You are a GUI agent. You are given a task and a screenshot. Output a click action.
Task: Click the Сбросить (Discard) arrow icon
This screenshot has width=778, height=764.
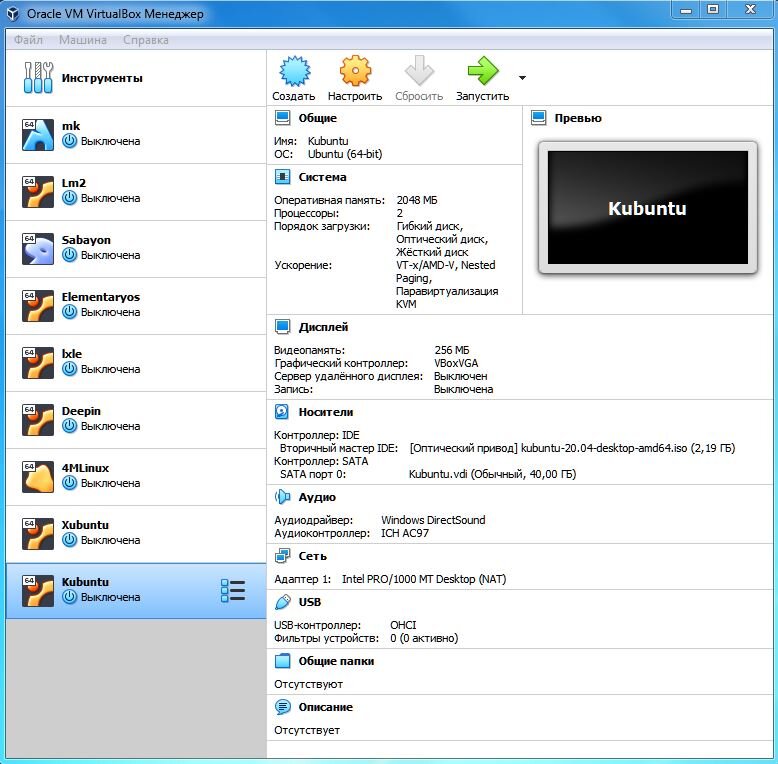click(419, 71)
